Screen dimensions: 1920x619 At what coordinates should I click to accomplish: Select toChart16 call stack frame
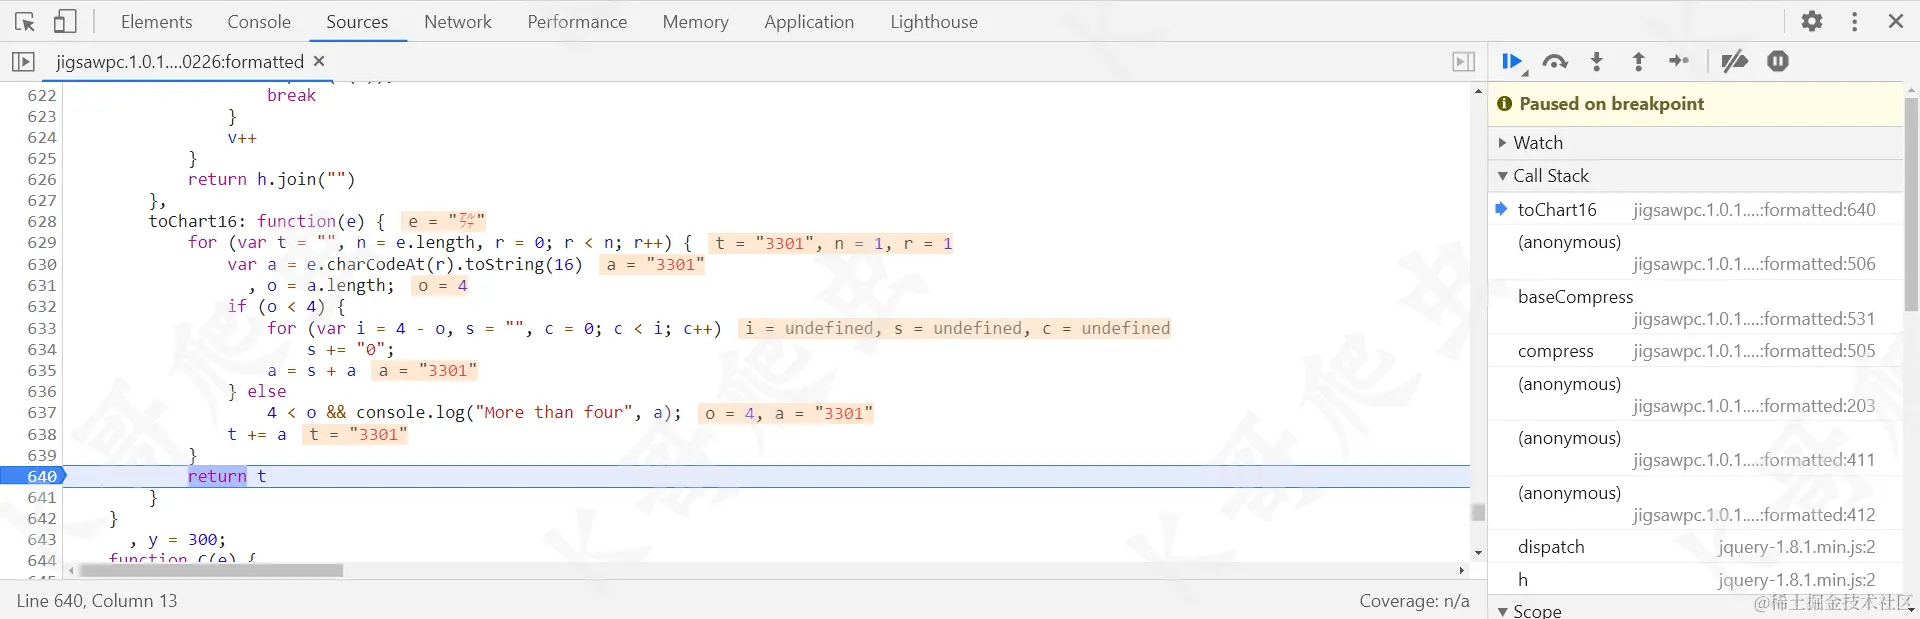pos(1696,210)
